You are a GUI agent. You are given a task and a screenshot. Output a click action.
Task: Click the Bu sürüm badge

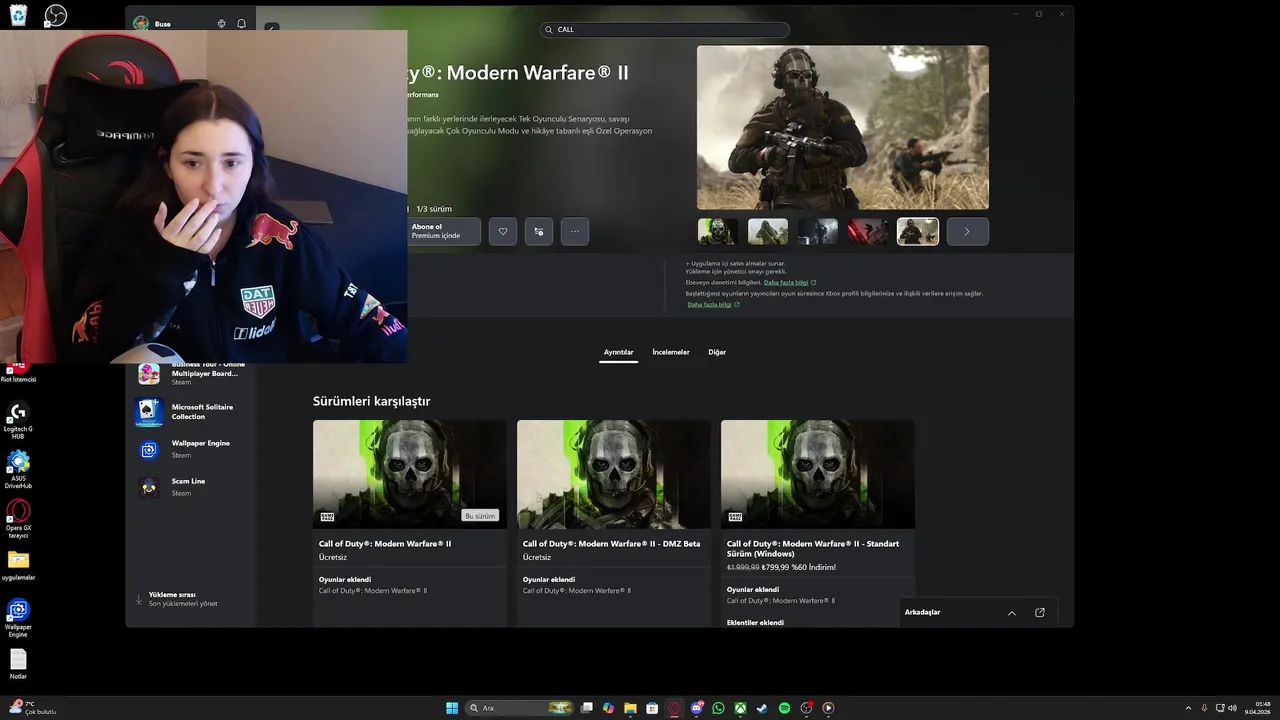point(480,516)
